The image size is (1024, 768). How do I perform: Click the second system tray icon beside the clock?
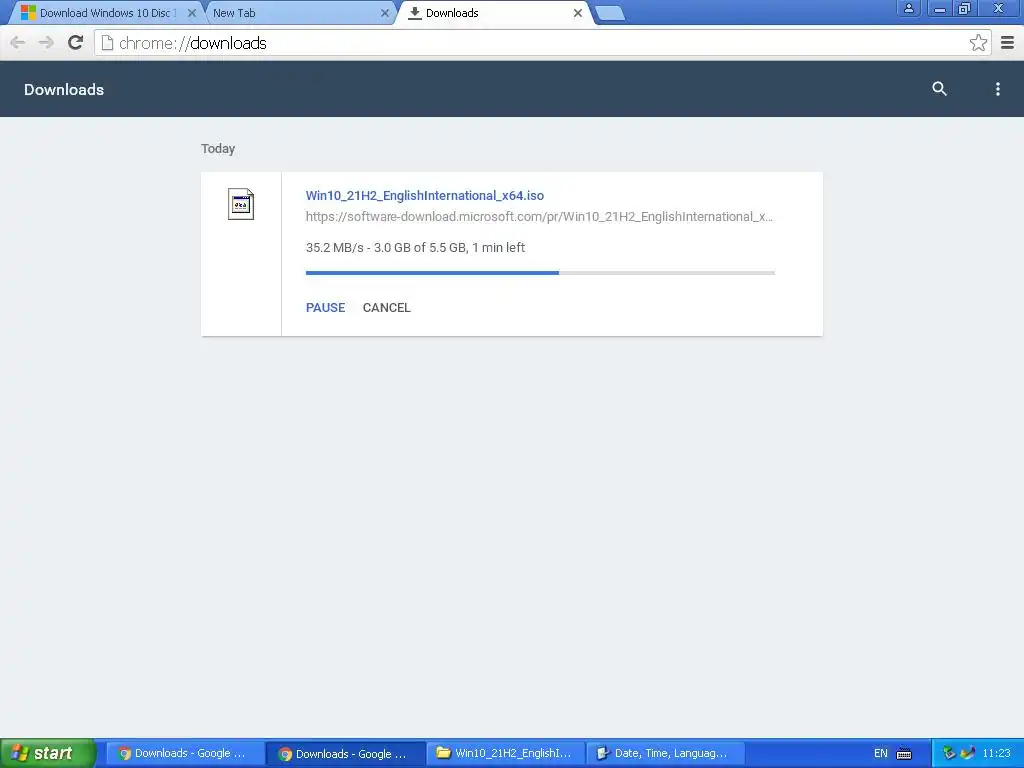968,753
